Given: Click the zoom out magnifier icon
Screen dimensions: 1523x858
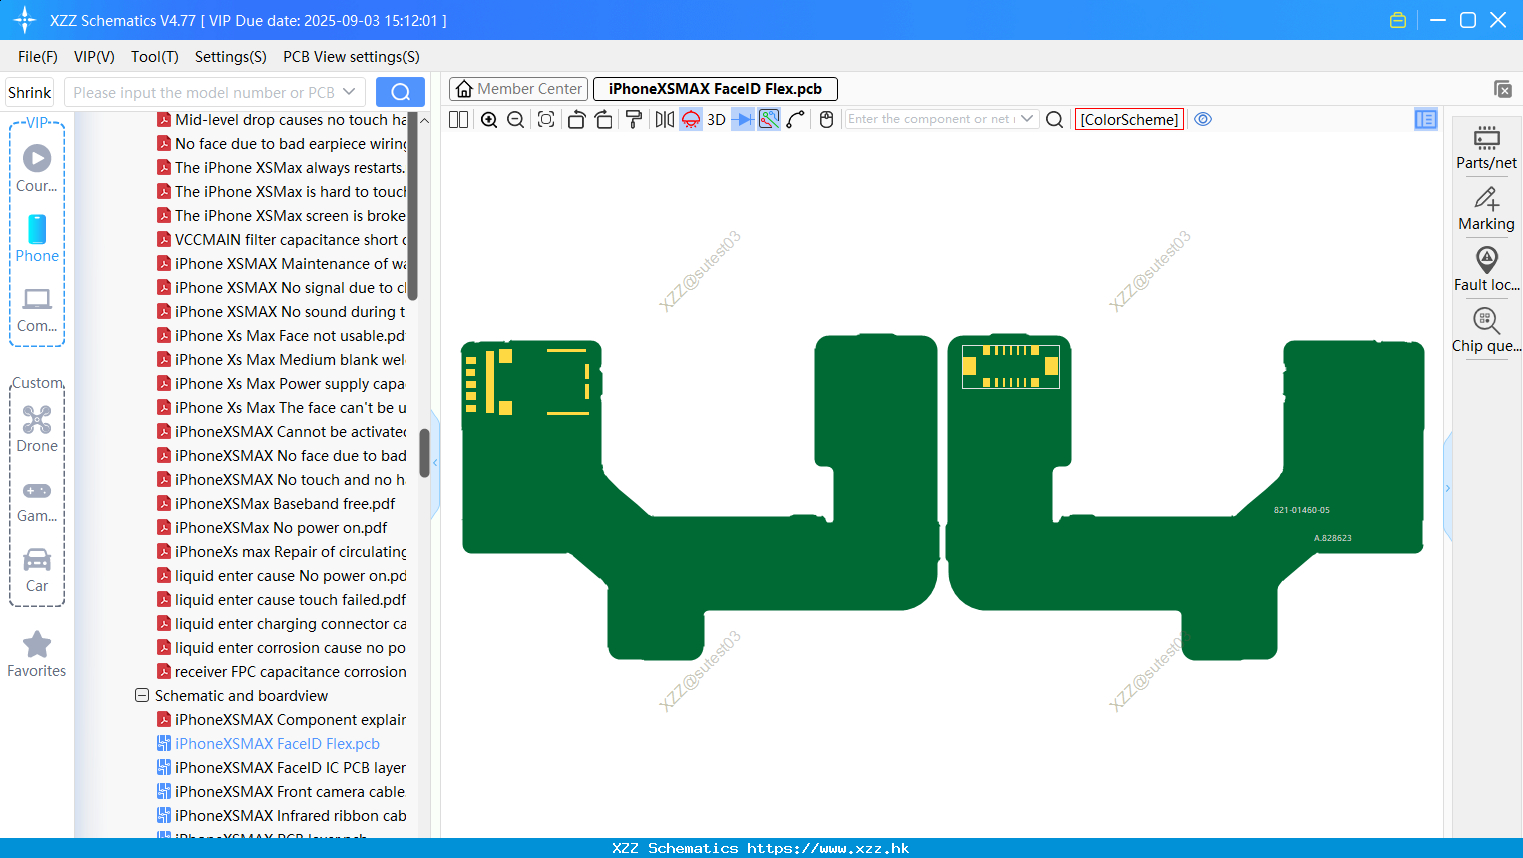Looking at the screenshot, I should (x=516, y=120).
